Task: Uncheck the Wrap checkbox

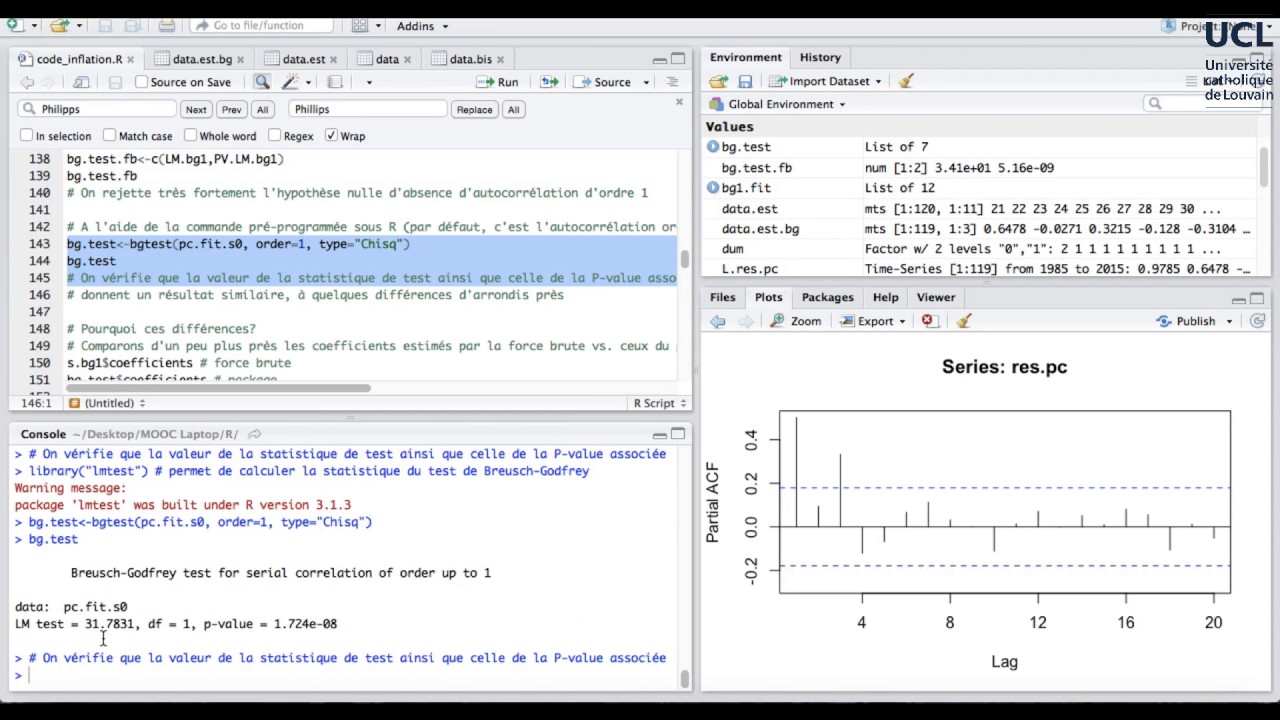Action: 330,136
